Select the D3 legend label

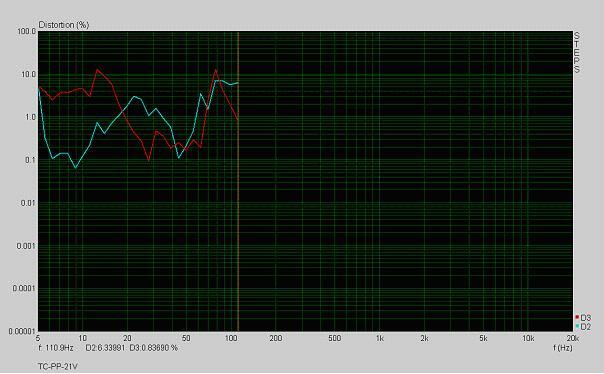click(x=586, y=318)
